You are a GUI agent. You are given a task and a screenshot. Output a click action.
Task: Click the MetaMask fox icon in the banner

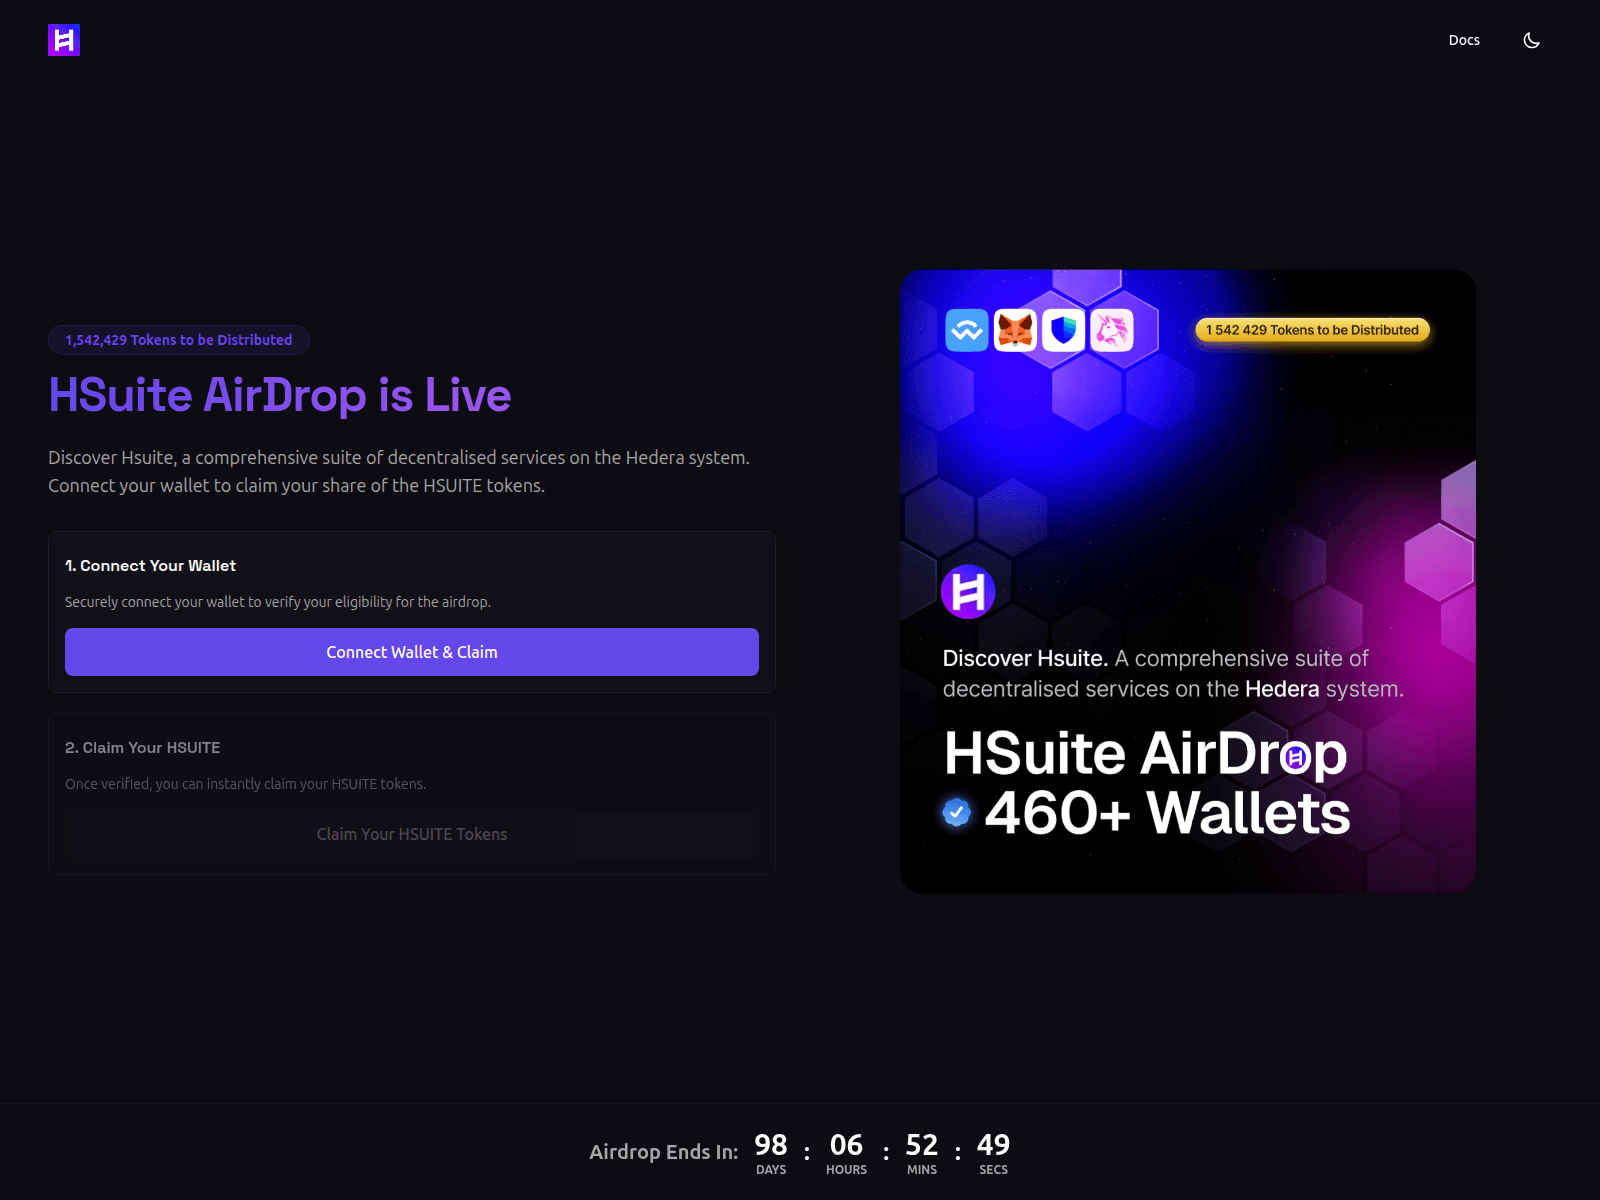tap(1015, 330)
